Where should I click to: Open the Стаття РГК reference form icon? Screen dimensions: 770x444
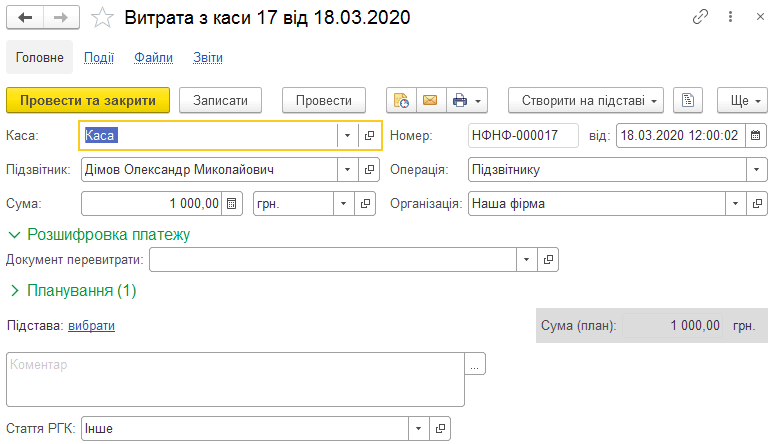point(440,428)
